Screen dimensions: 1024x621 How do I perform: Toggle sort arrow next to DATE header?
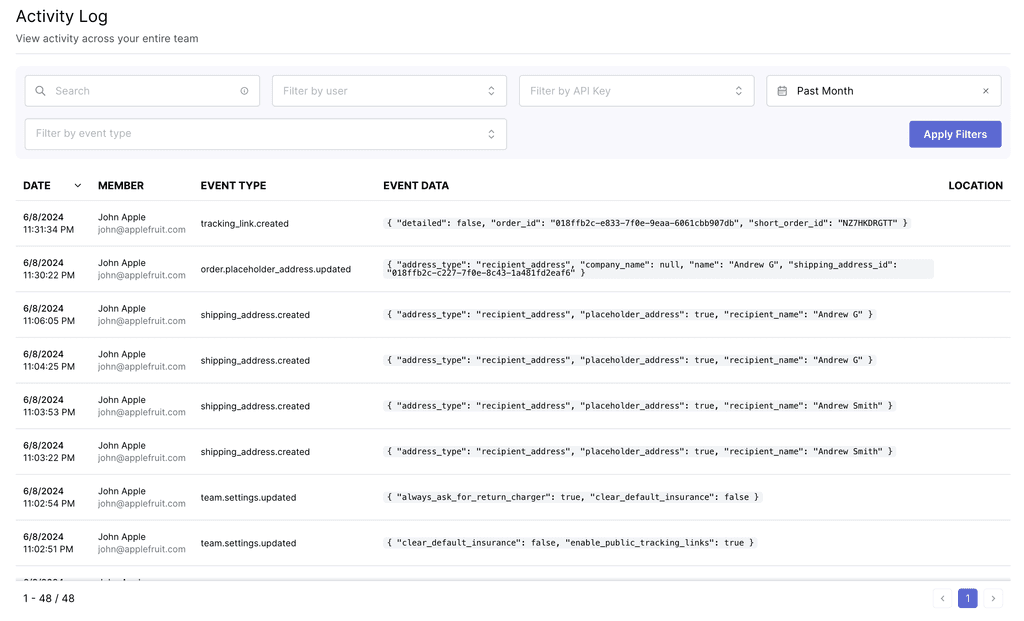click(78, 185)
